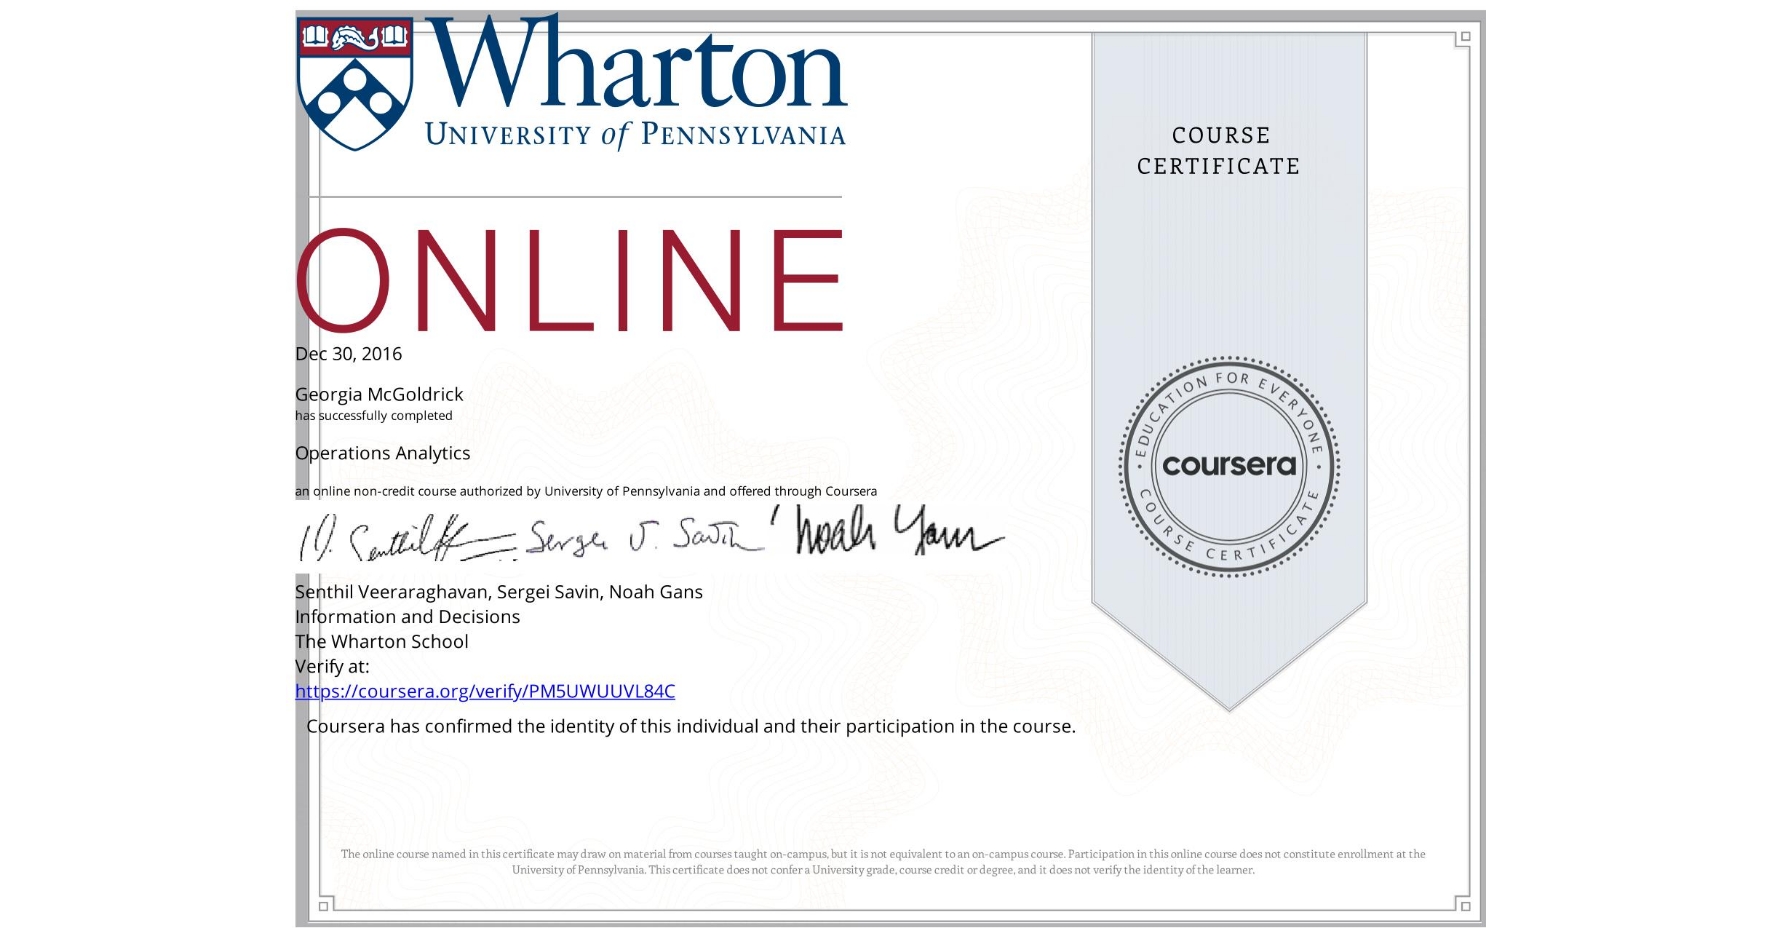1772x928 pixels.
Task: Click the fine-print disclaimer at the bottom
Action: tap(883, 862)
